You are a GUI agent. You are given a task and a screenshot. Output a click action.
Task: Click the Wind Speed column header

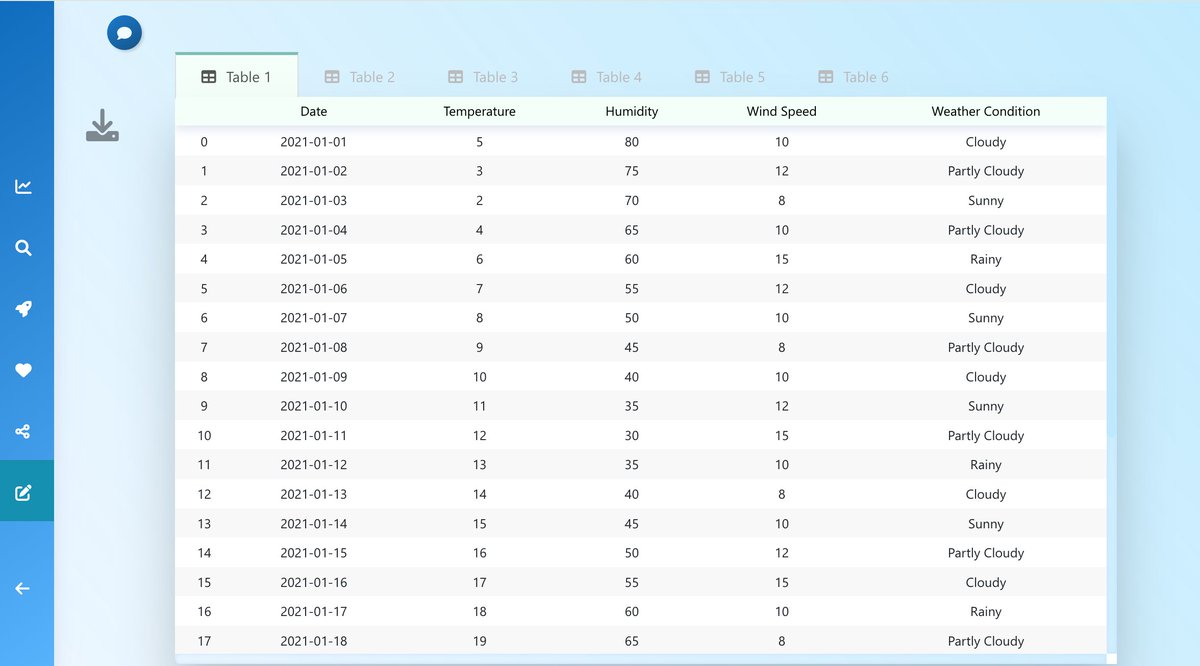782,112
